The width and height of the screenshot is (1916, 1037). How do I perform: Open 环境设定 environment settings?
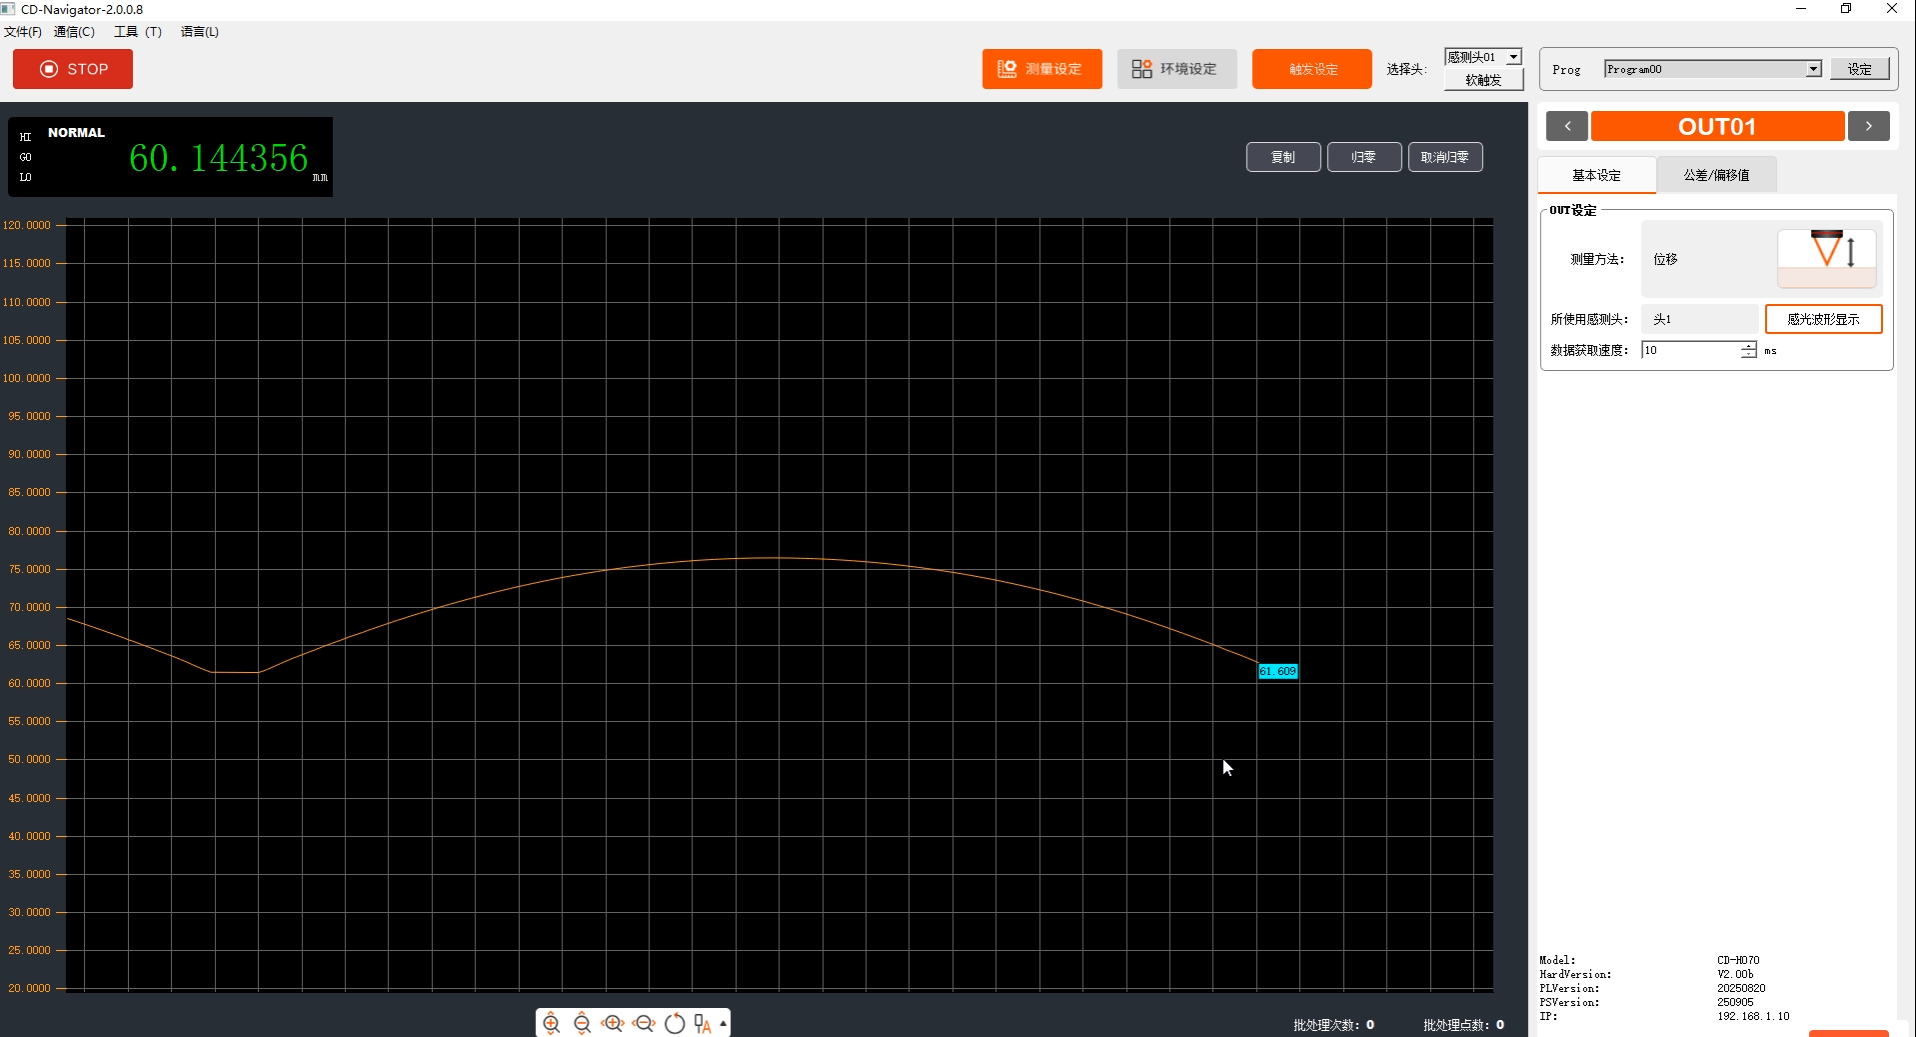[1176, 69]
